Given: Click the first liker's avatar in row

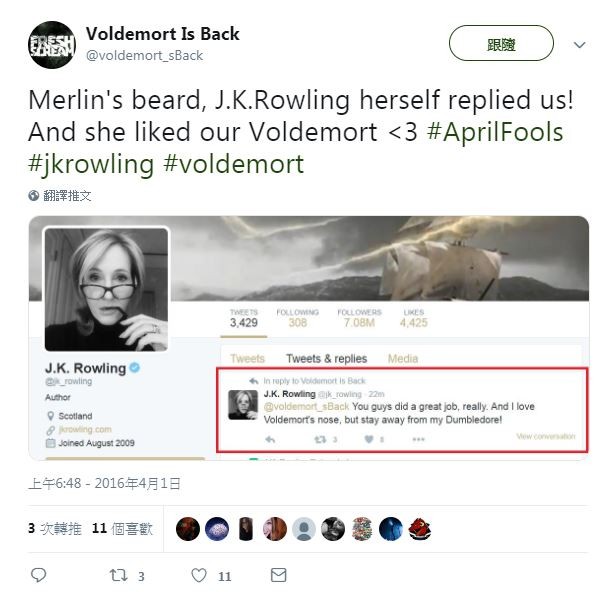Looking at the screenshot, I should [x=188, y=529].
